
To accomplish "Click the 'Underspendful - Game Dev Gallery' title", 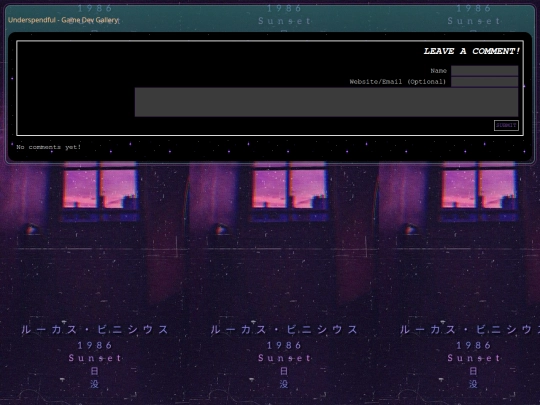I will click(63, 20).
